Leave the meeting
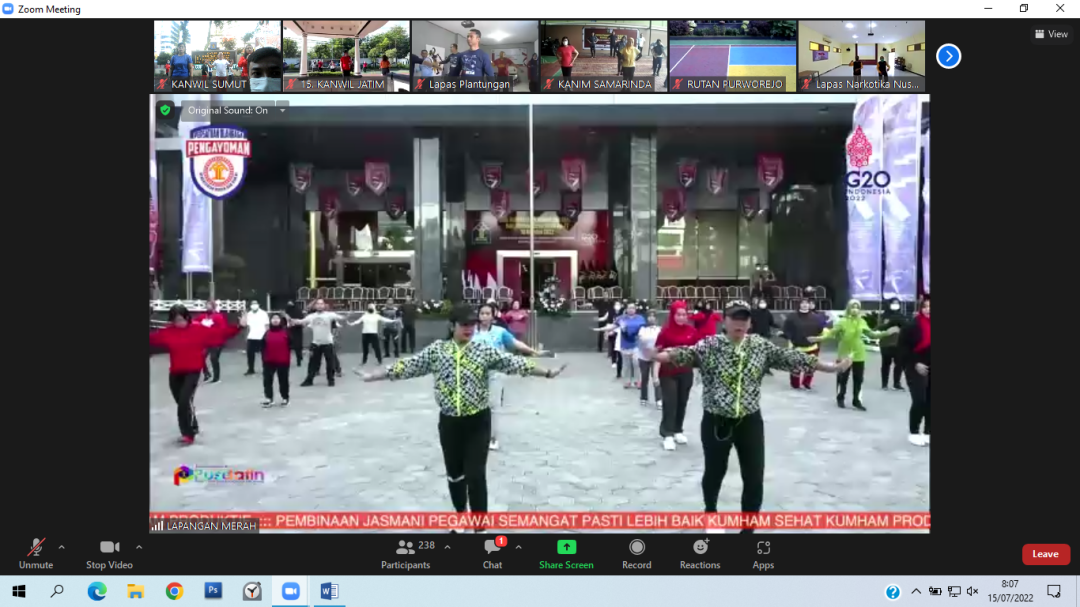The height and width of the screenshot is (607, 1080). click(1045, 554)
